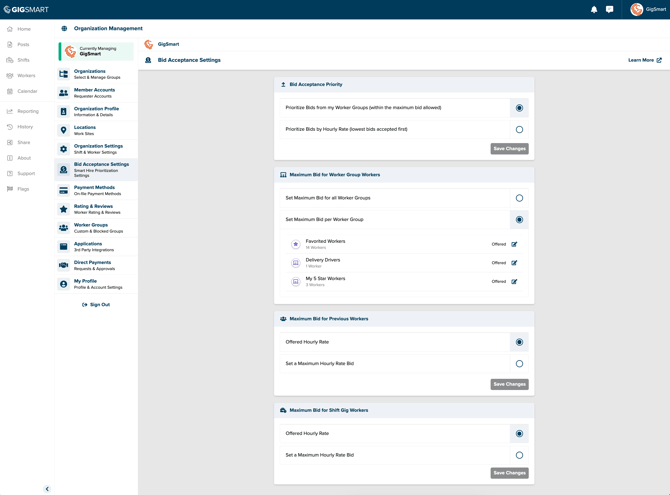Open the Currently Managing GigSmart organization selector

pyautogui.click(x=96, y=51)
